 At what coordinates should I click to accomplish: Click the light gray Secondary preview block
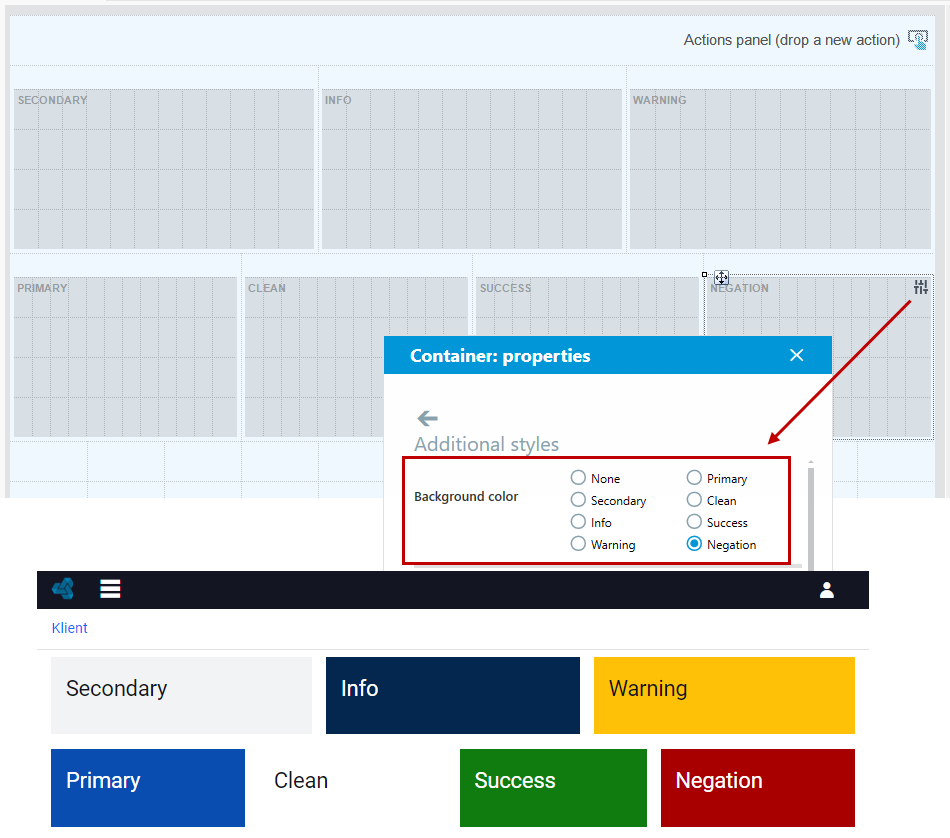pyautogui.click(x=181, y=695)
